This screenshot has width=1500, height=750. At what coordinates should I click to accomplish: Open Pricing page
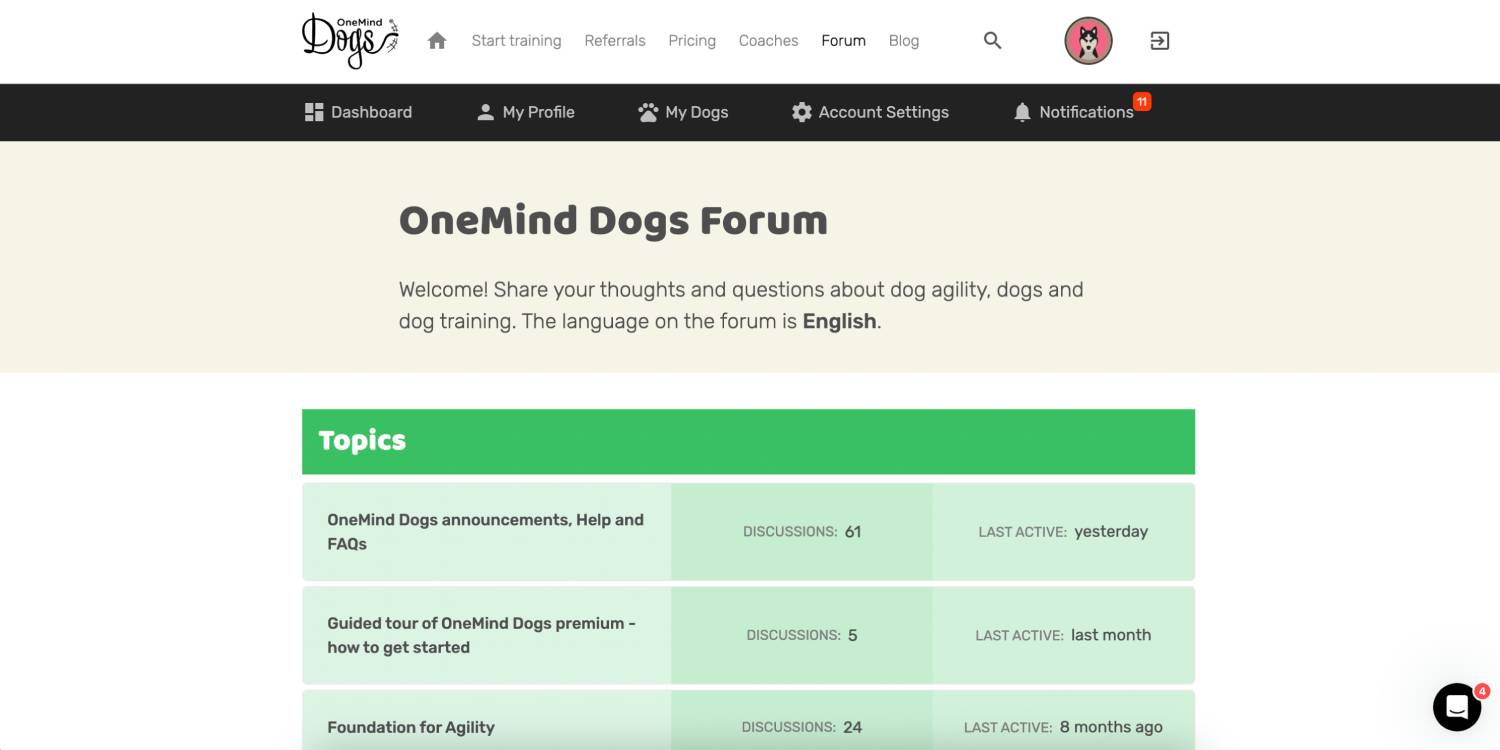click(692, 41)
